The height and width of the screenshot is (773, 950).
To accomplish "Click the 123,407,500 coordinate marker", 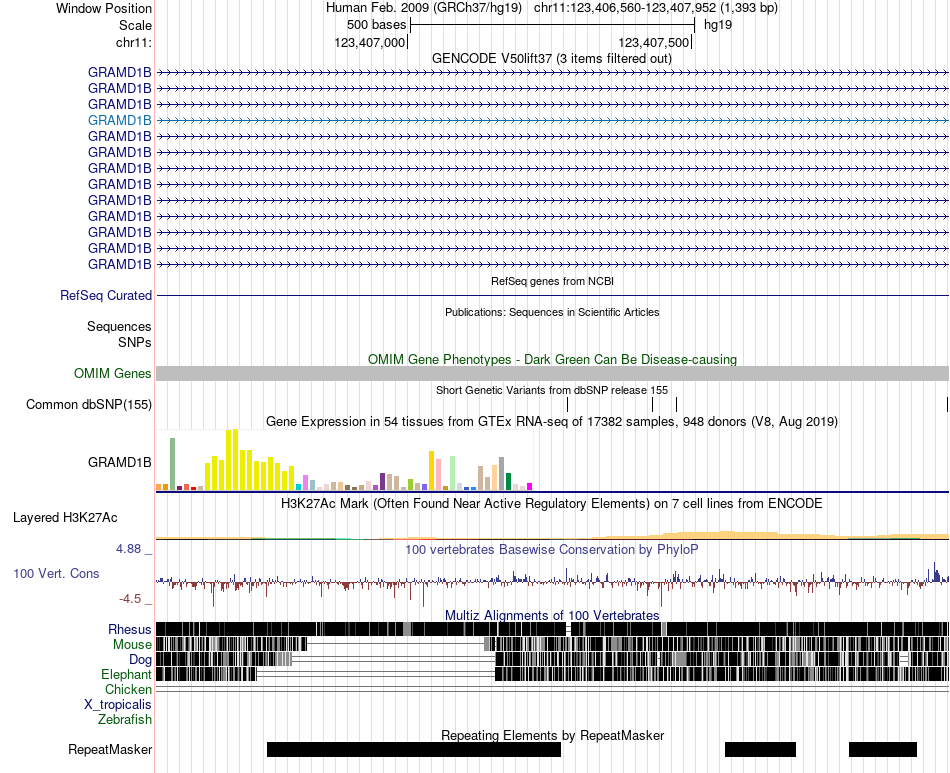I will (x=655, y=42).
